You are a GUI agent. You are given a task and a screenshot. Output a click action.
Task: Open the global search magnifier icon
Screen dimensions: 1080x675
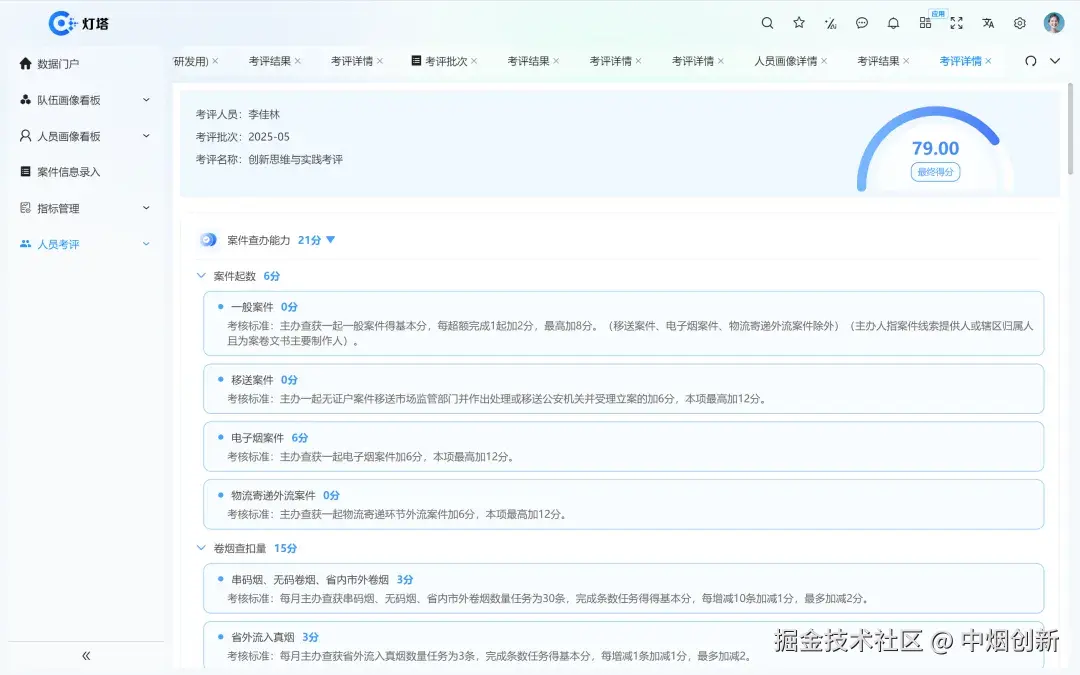[766, 22]
